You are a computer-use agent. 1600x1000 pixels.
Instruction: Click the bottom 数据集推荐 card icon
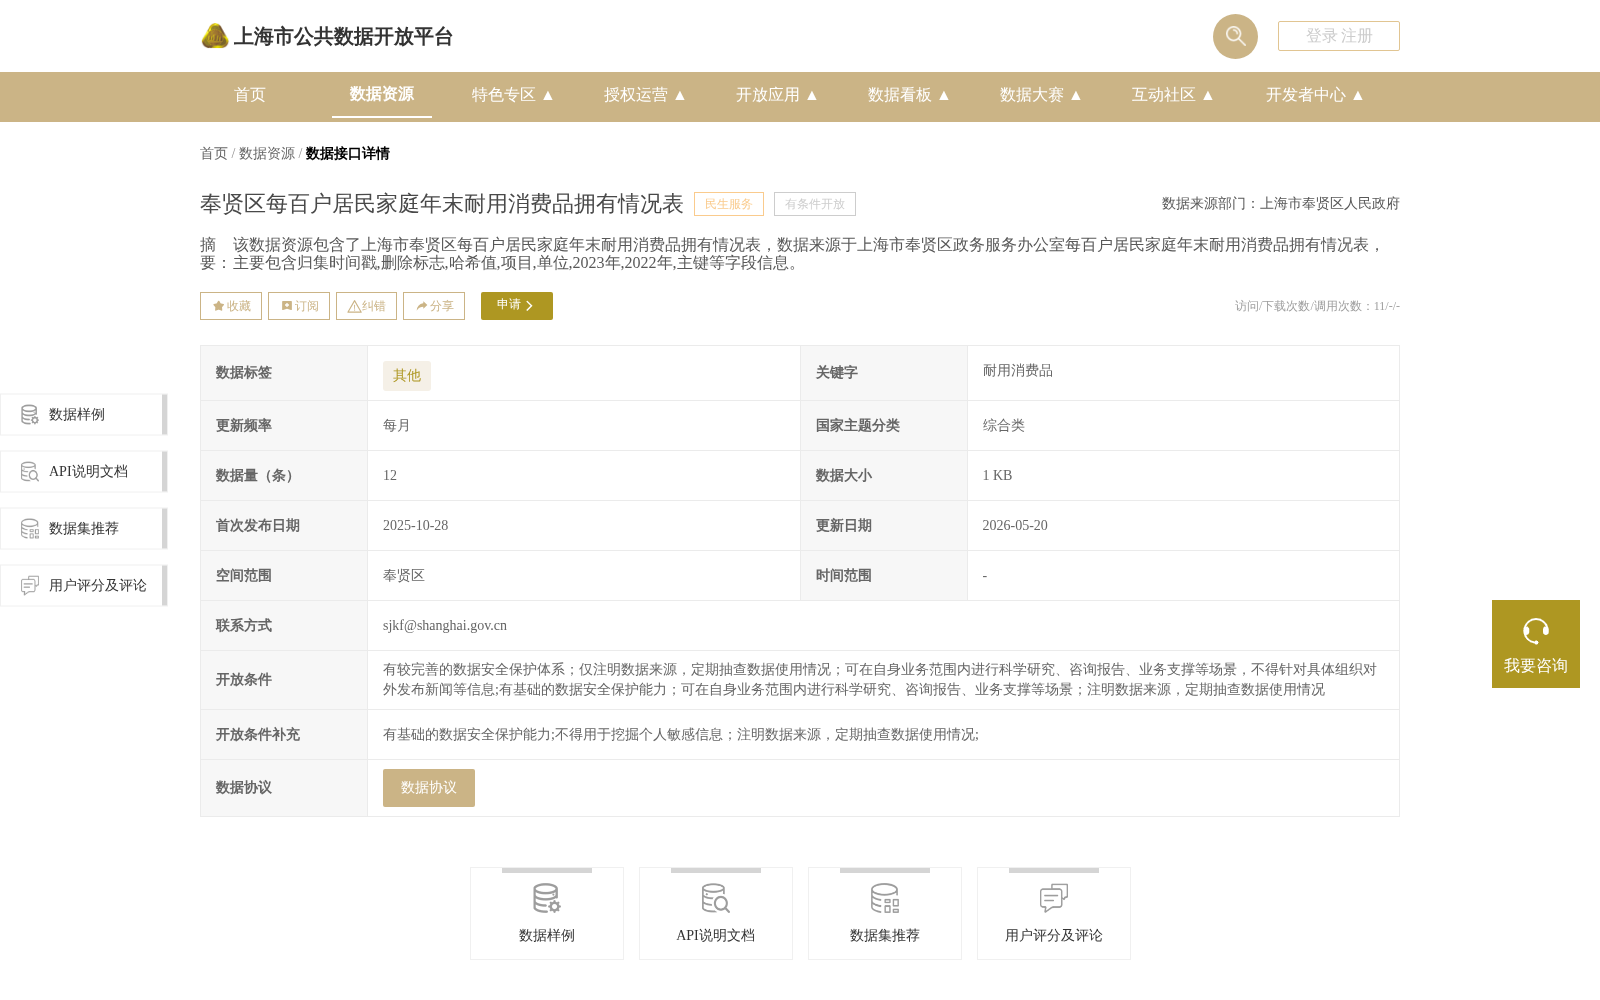(x=885, y=899)
